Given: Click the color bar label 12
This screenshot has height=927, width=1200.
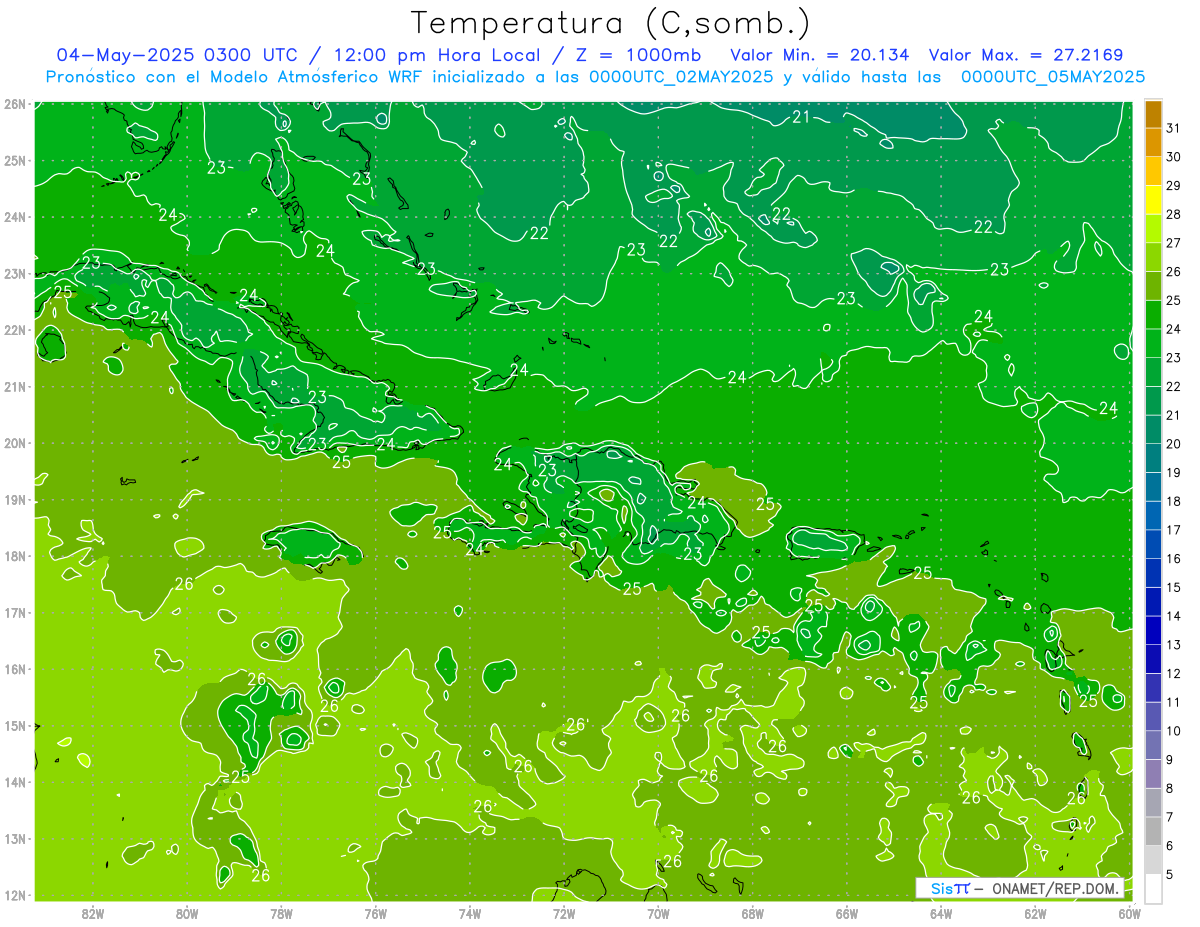Looking at the screenshot, I should 1173,673.
